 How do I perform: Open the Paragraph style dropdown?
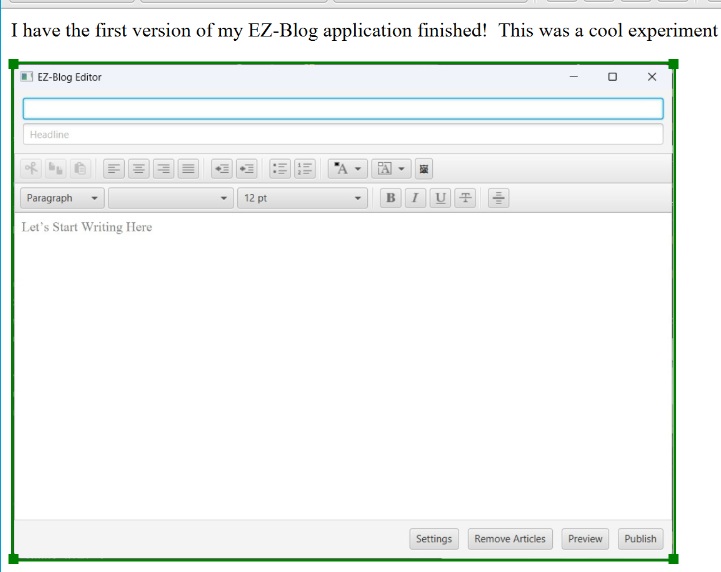click(x=62, y=198)
